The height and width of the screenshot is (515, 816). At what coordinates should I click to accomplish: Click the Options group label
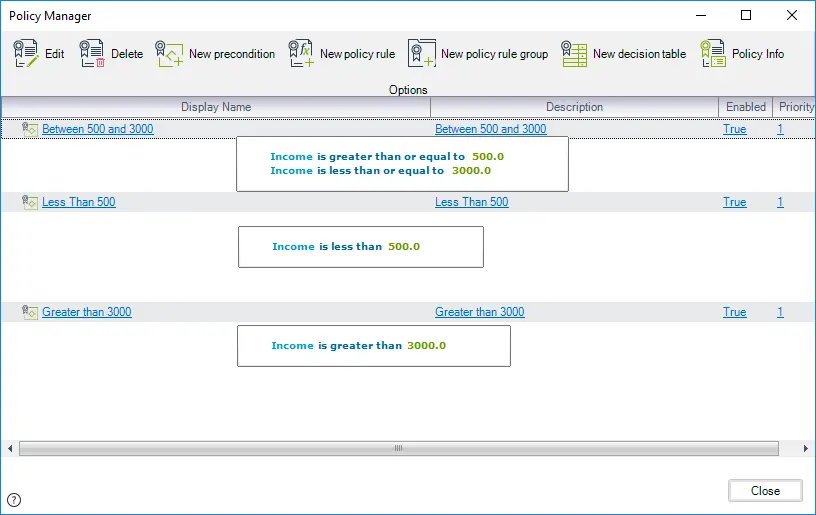click(408, 89)
